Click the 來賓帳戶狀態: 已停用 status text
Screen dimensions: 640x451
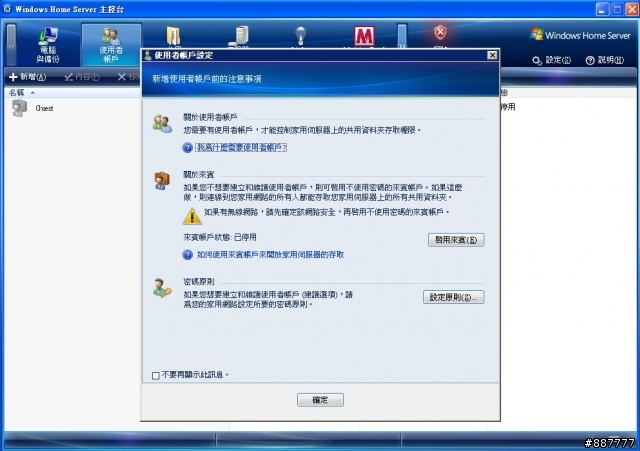(220, 237)
